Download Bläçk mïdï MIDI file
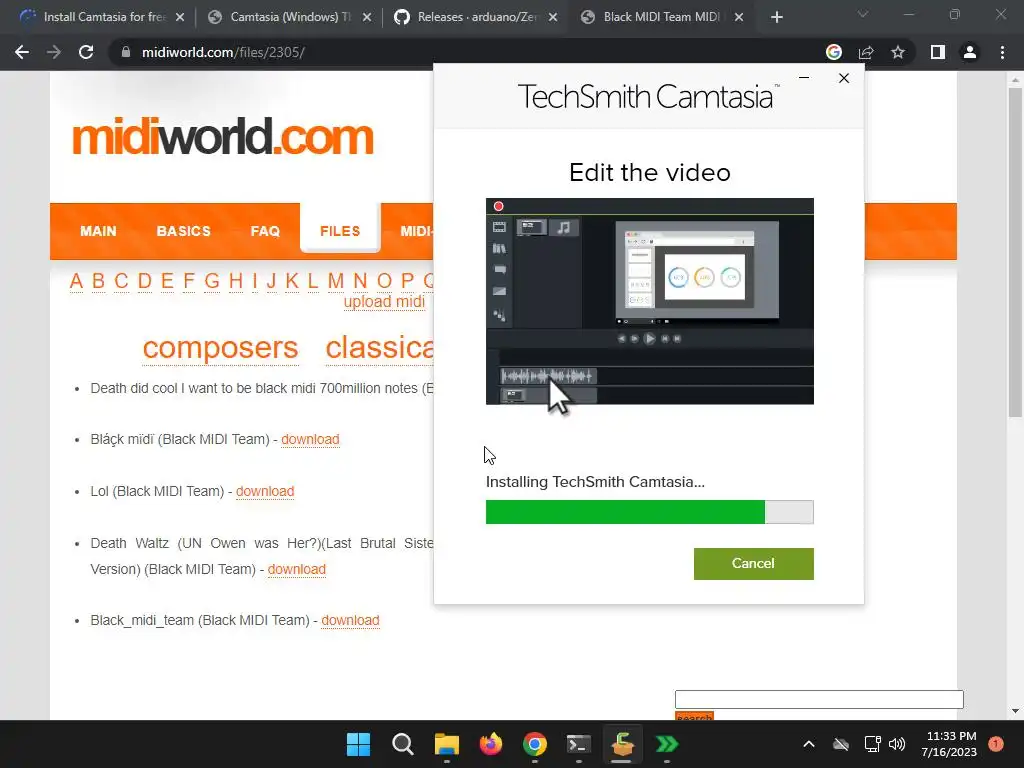1024x768 pixels. click(x=310, y=440)
